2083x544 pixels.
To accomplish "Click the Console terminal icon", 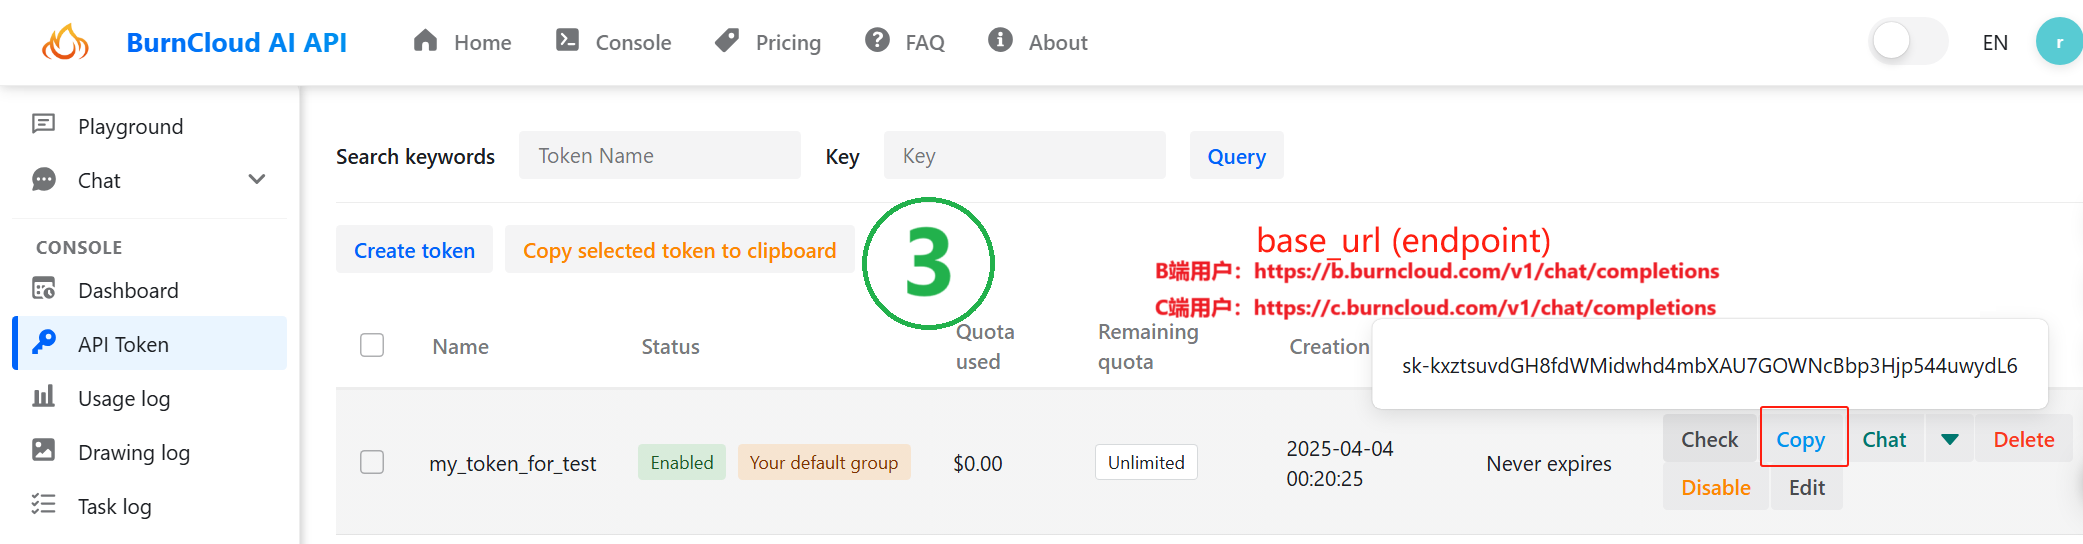I will tap(568, 40).
